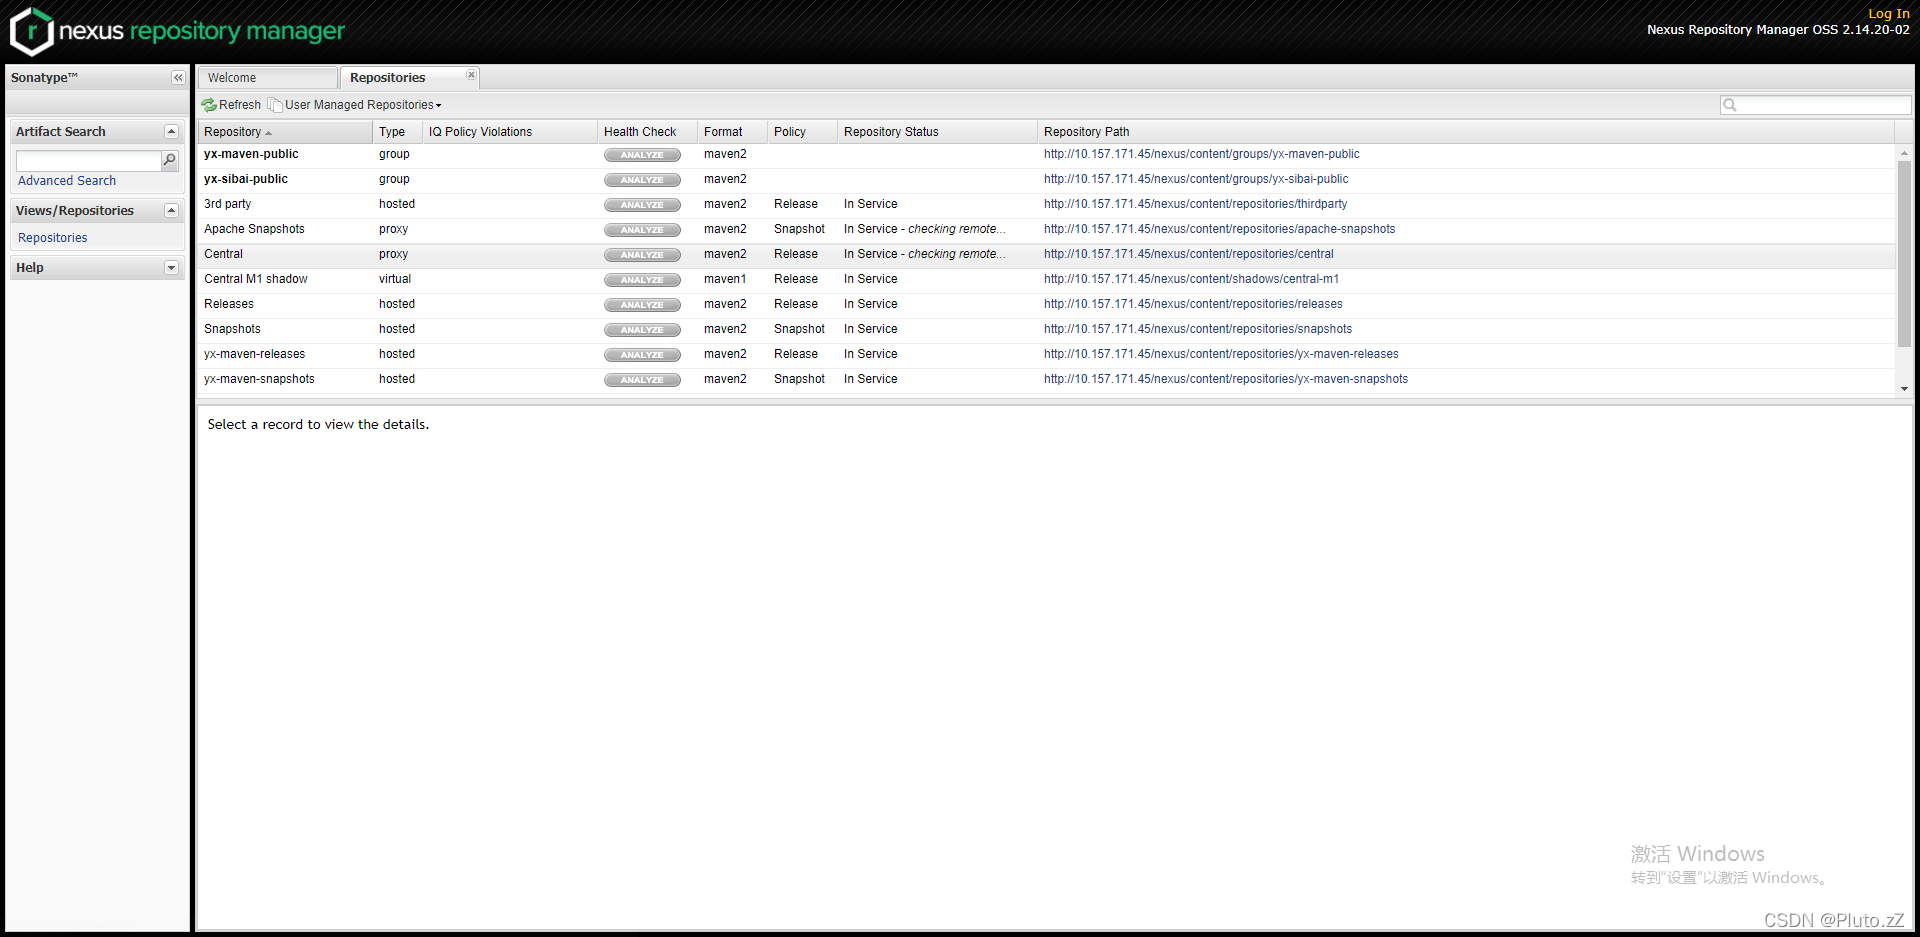Screen dimensions: 1920x937
Task: Sort by IQ Policy Violations column
Action: 510,132
